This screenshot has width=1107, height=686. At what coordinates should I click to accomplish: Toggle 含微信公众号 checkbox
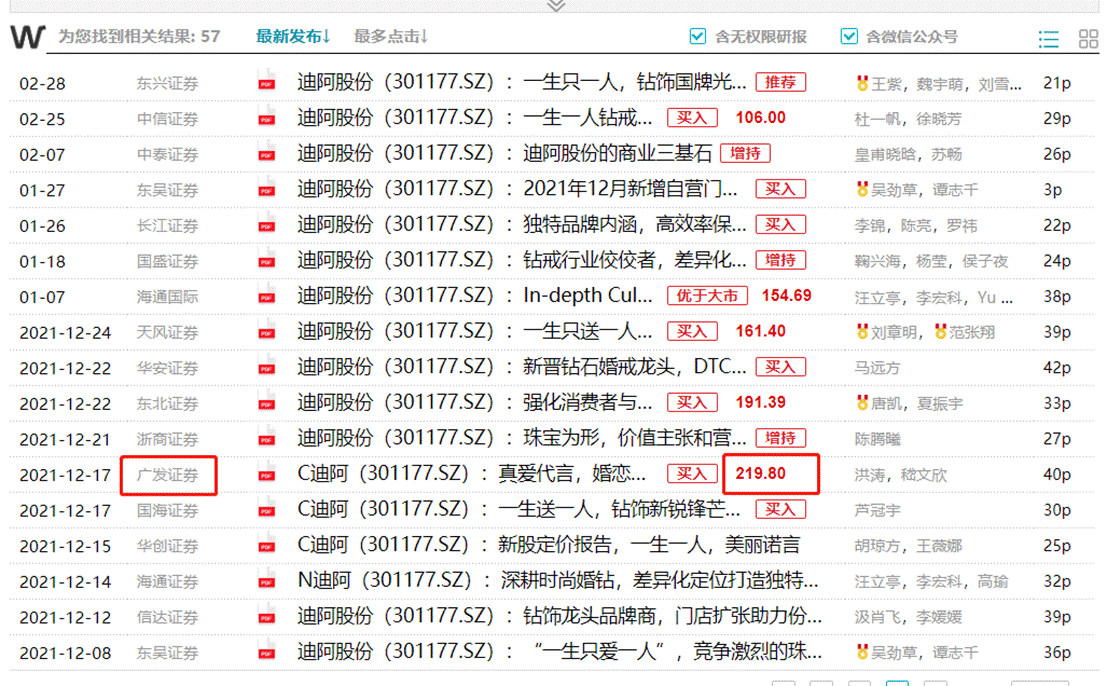click(x=849, y=36)
